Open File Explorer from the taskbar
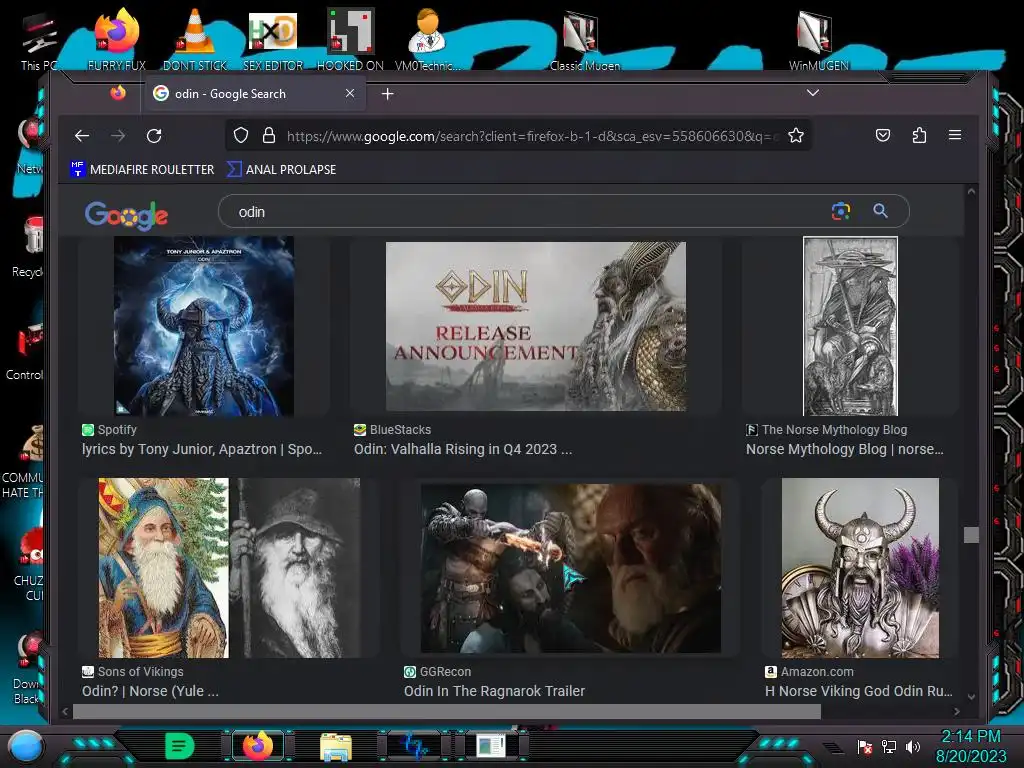1024x768 pixels. click(x=336, y=746)
